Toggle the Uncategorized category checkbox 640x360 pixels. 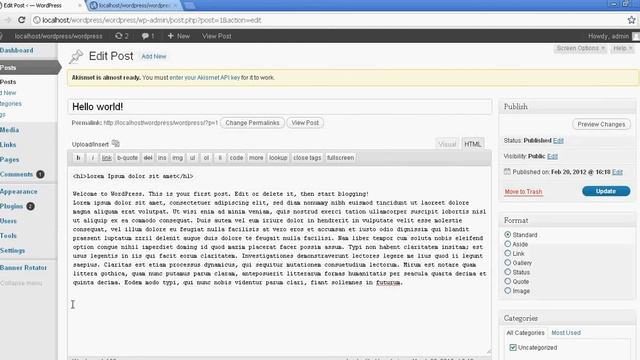pyautogui.click(x=513, y=347)
